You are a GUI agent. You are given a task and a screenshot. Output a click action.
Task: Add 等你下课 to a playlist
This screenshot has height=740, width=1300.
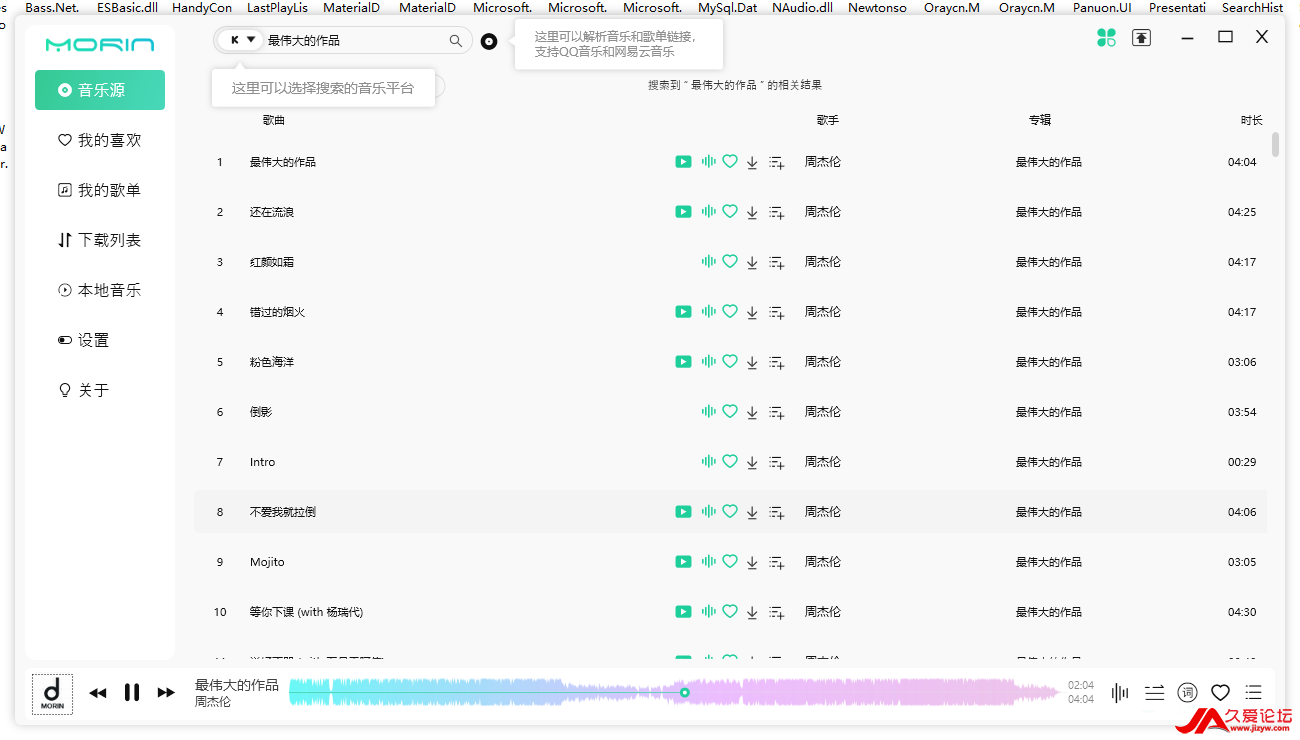[776, 612]
